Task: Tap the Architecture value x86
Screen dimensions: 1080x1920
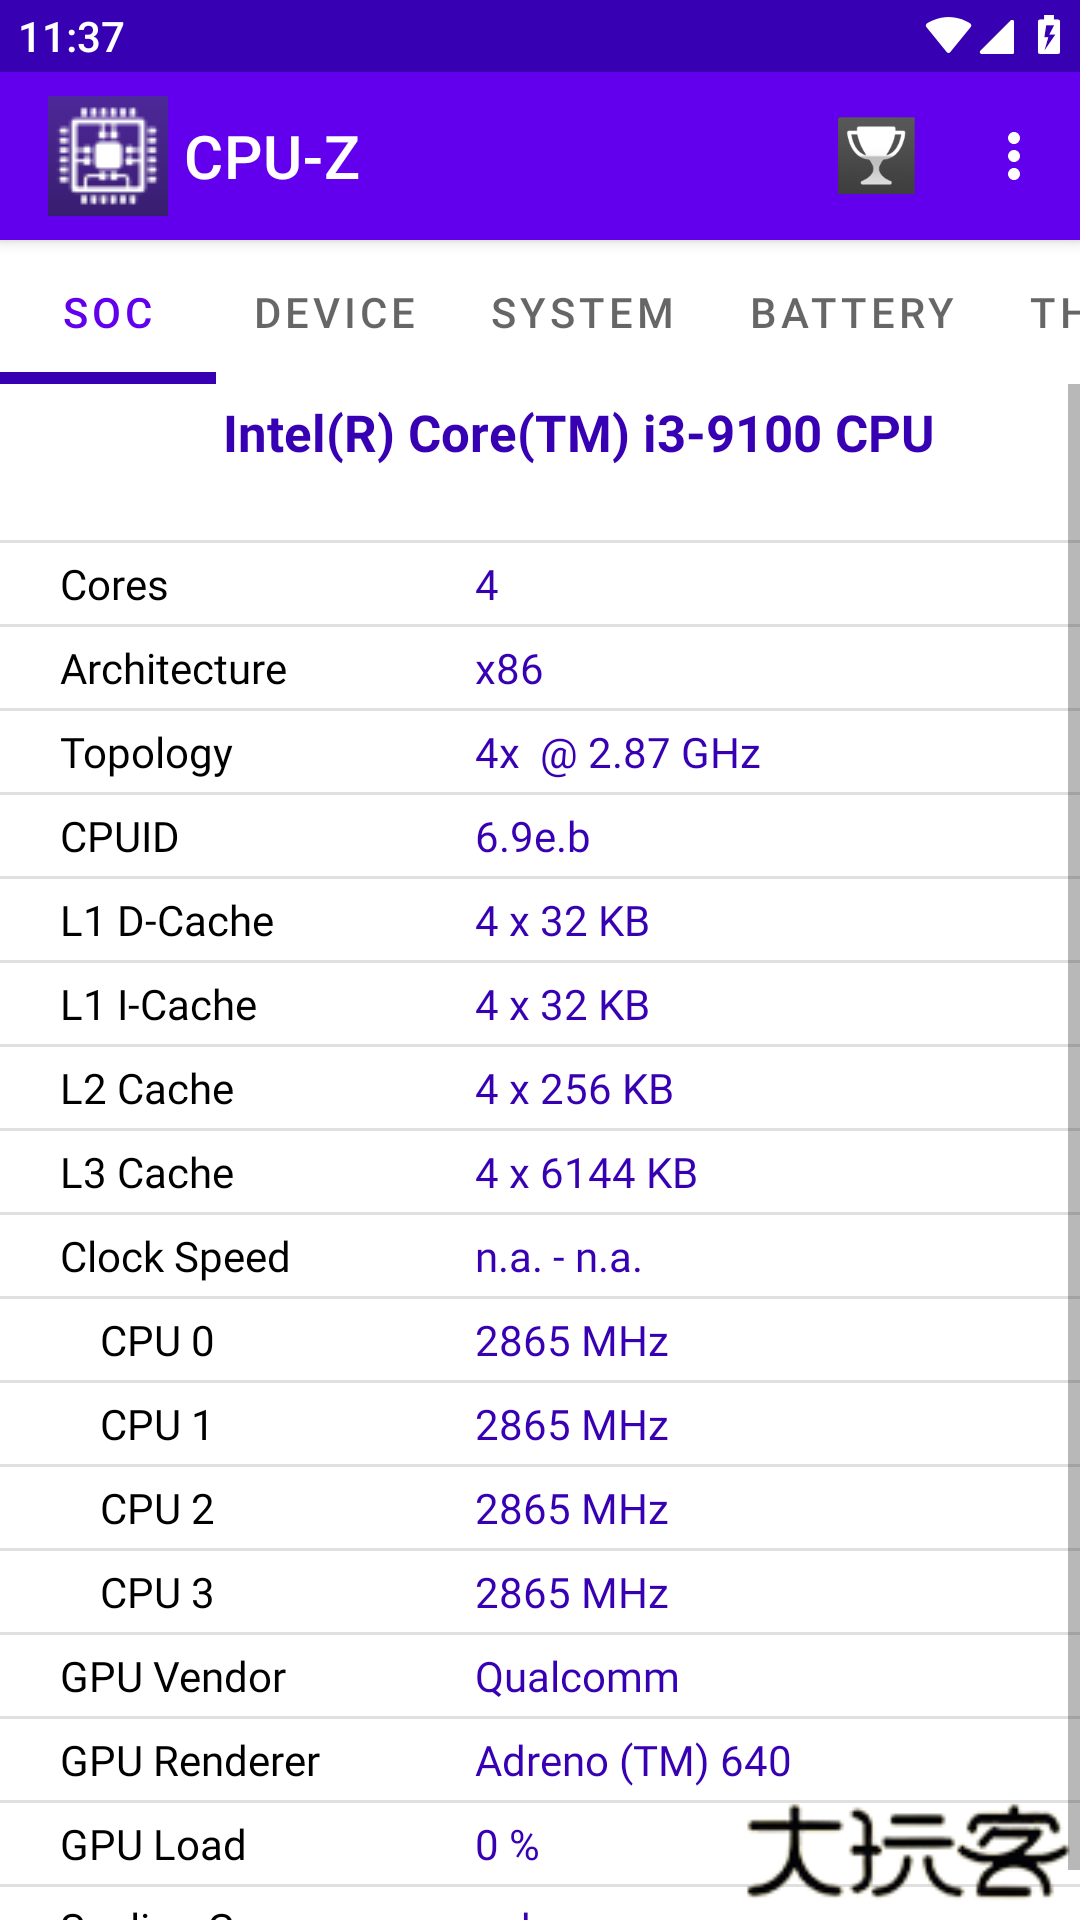Action: click(x=508, y=669)
